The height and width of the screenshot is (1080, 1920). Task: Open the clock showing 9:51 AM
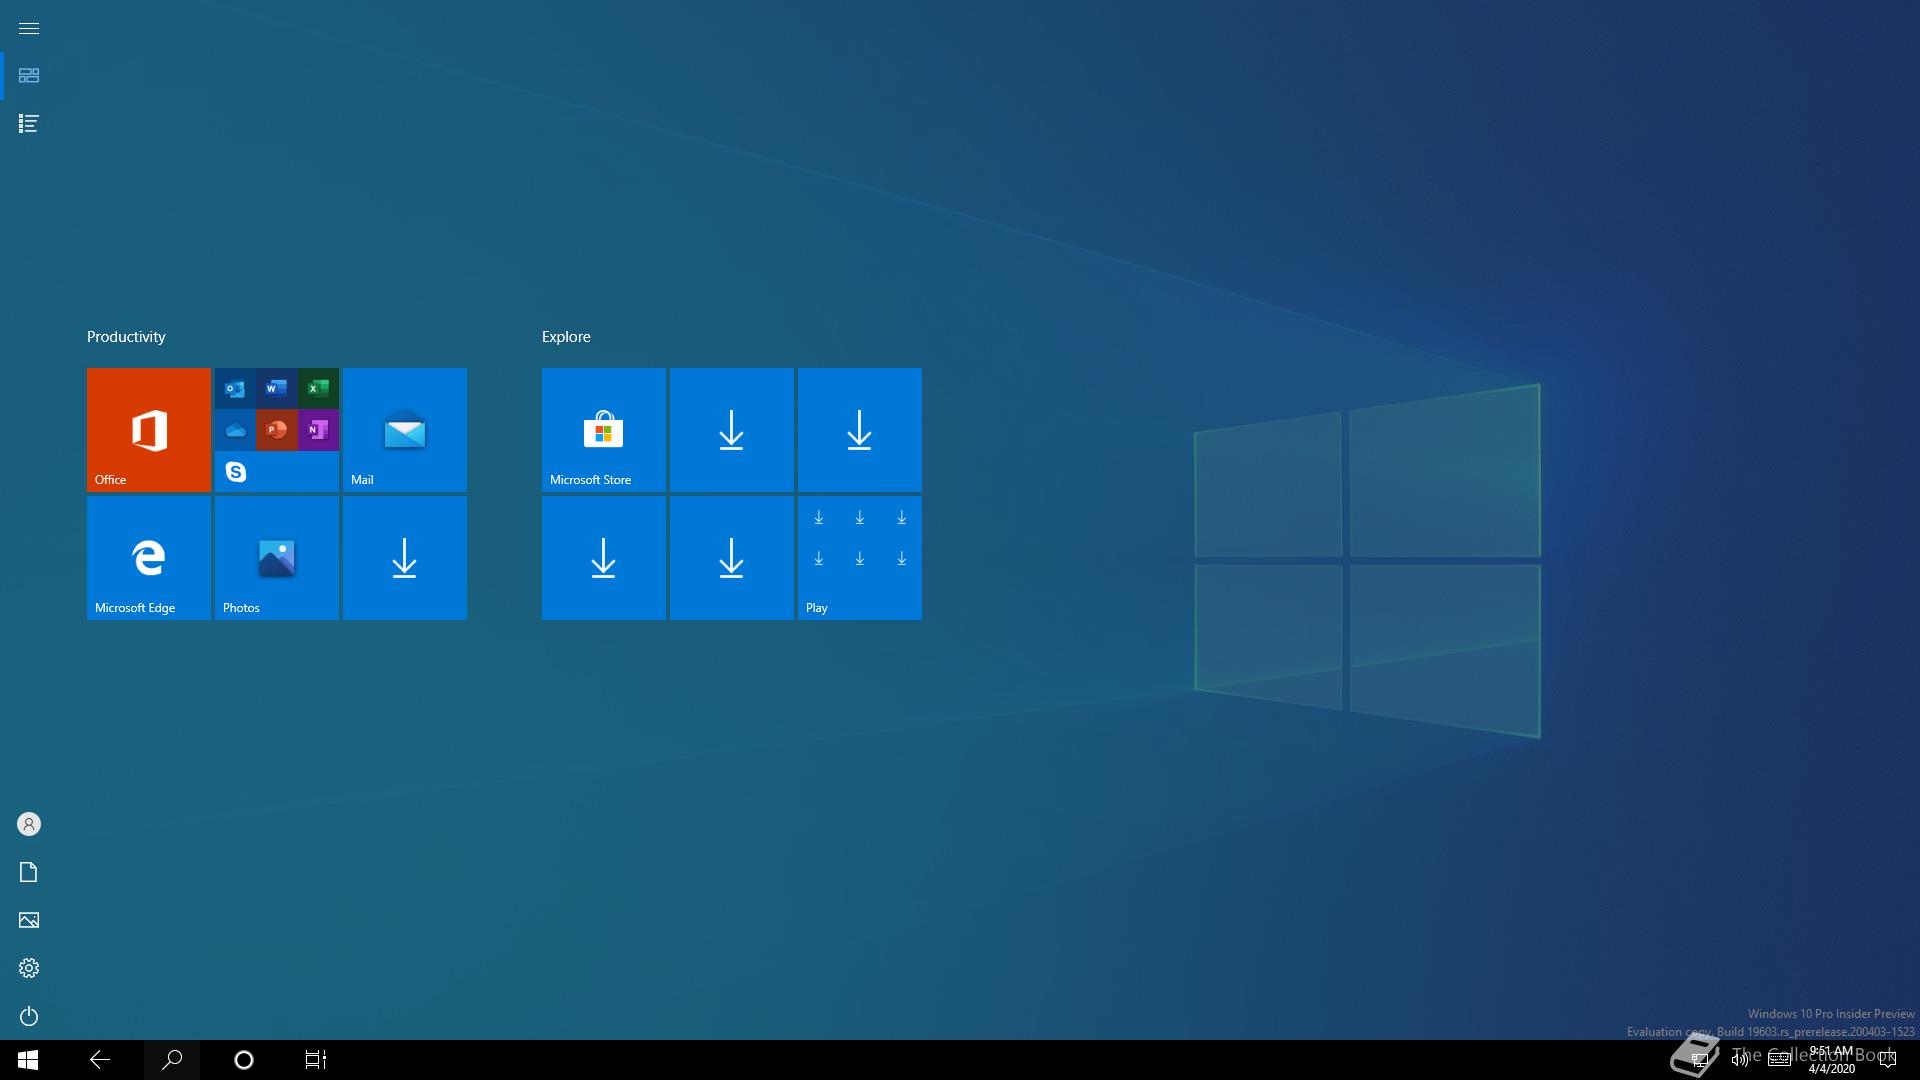point(1831,1060)
